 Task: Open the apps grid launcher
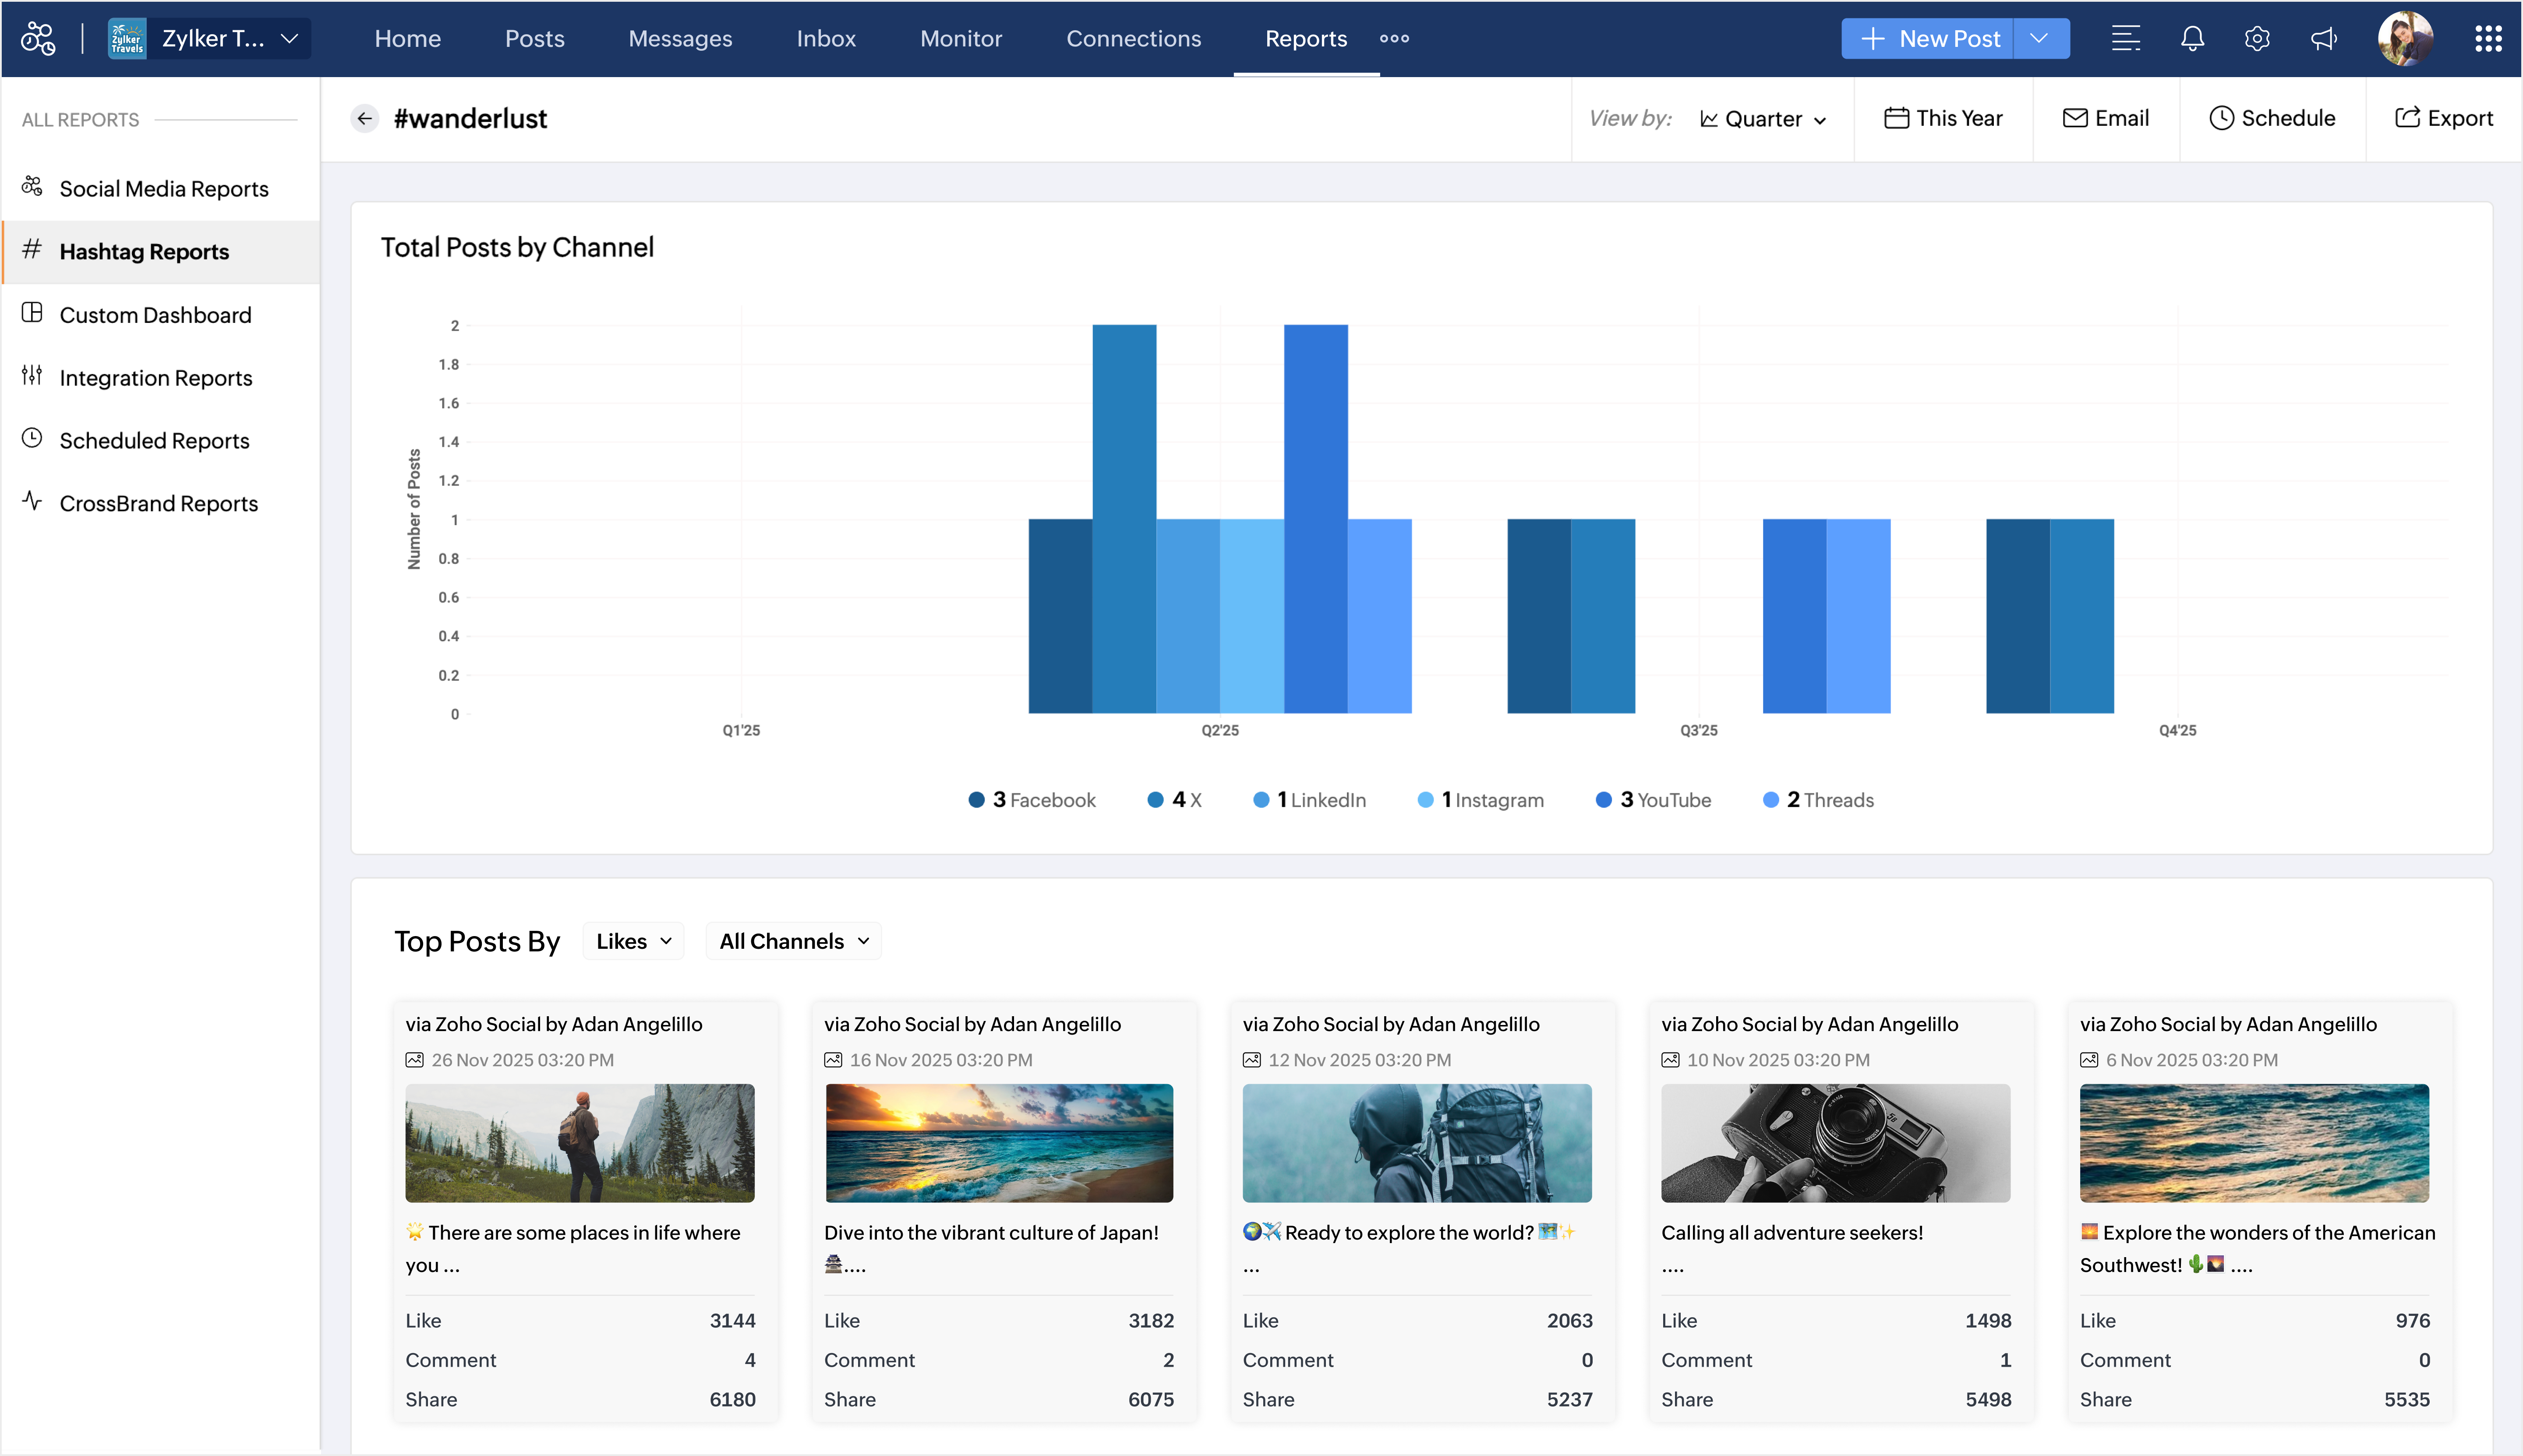click(x=2487, y=39)
